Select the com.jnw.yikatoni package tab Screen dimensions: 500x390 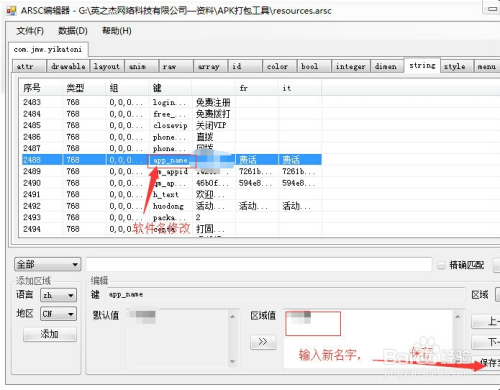[x=48, y=49]
